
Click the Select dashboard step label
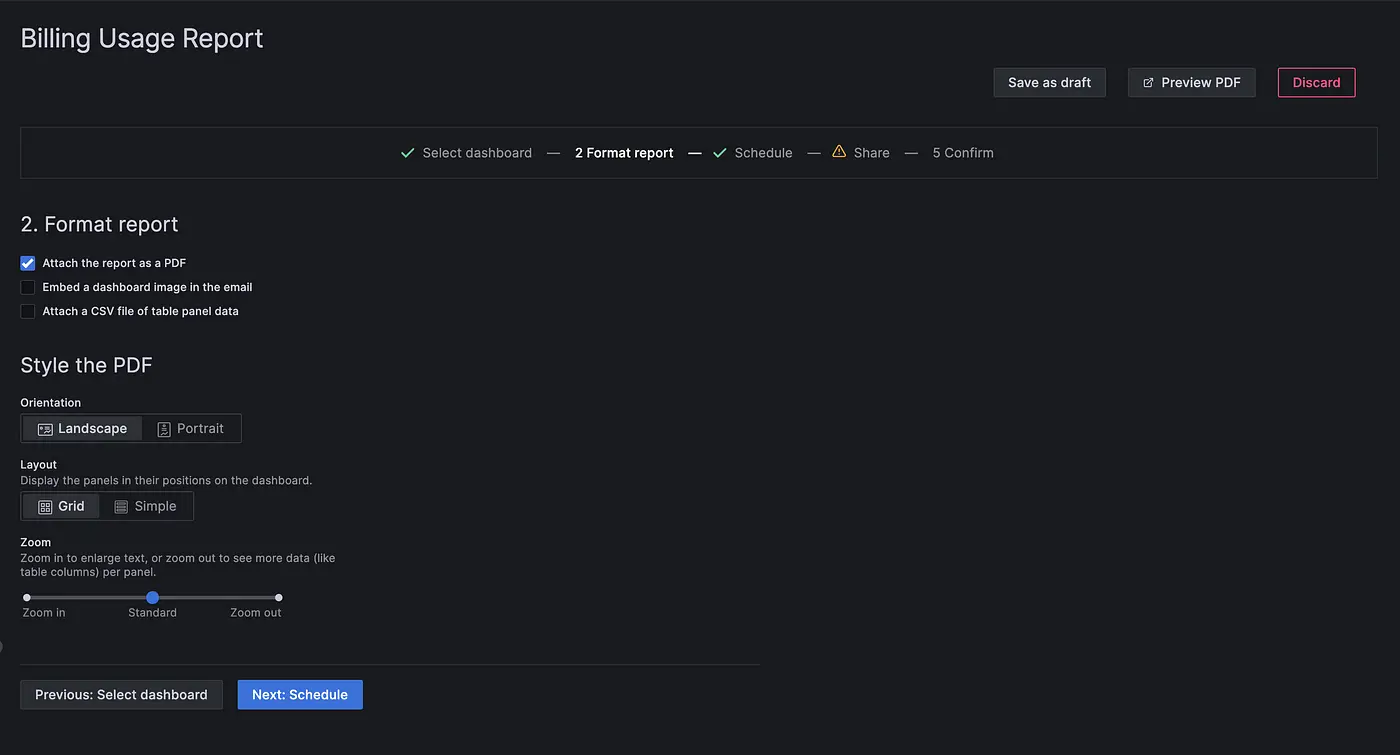tap(477, 152)
